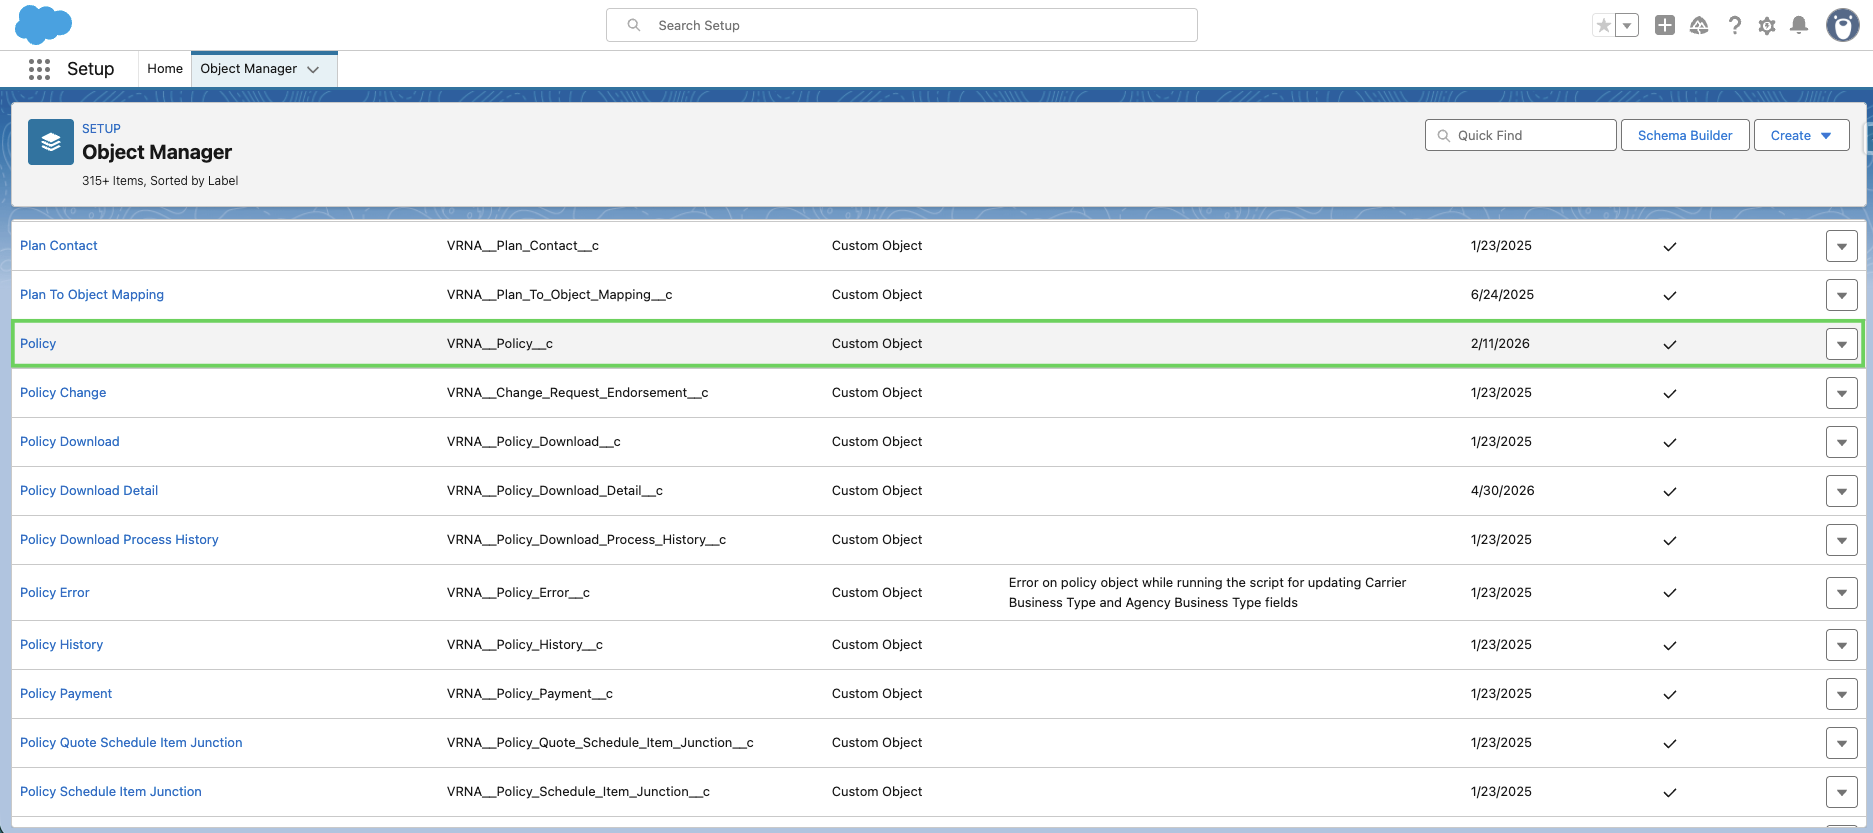This screenshot has height=833, width=1873.
Task: Open actions for VRNA__Policy_Schedule_Item_Junction__c row
Action: click(1842, 792)
